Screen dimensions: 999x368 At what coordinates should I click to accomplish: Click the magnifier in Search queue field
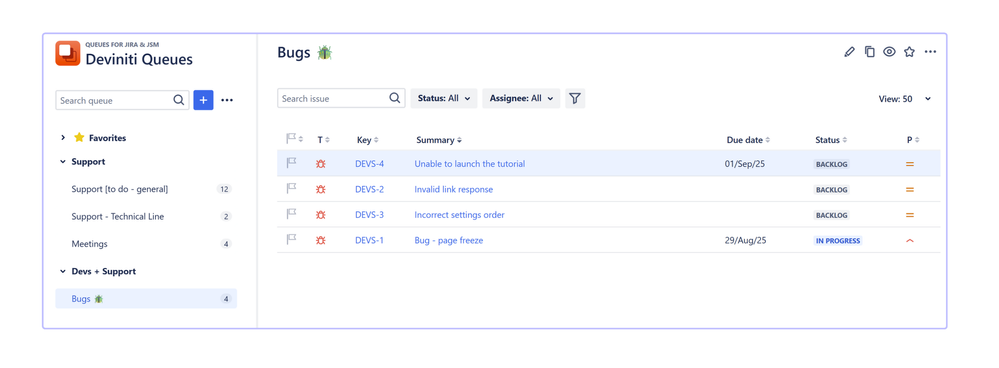click(x=179, y=100)
